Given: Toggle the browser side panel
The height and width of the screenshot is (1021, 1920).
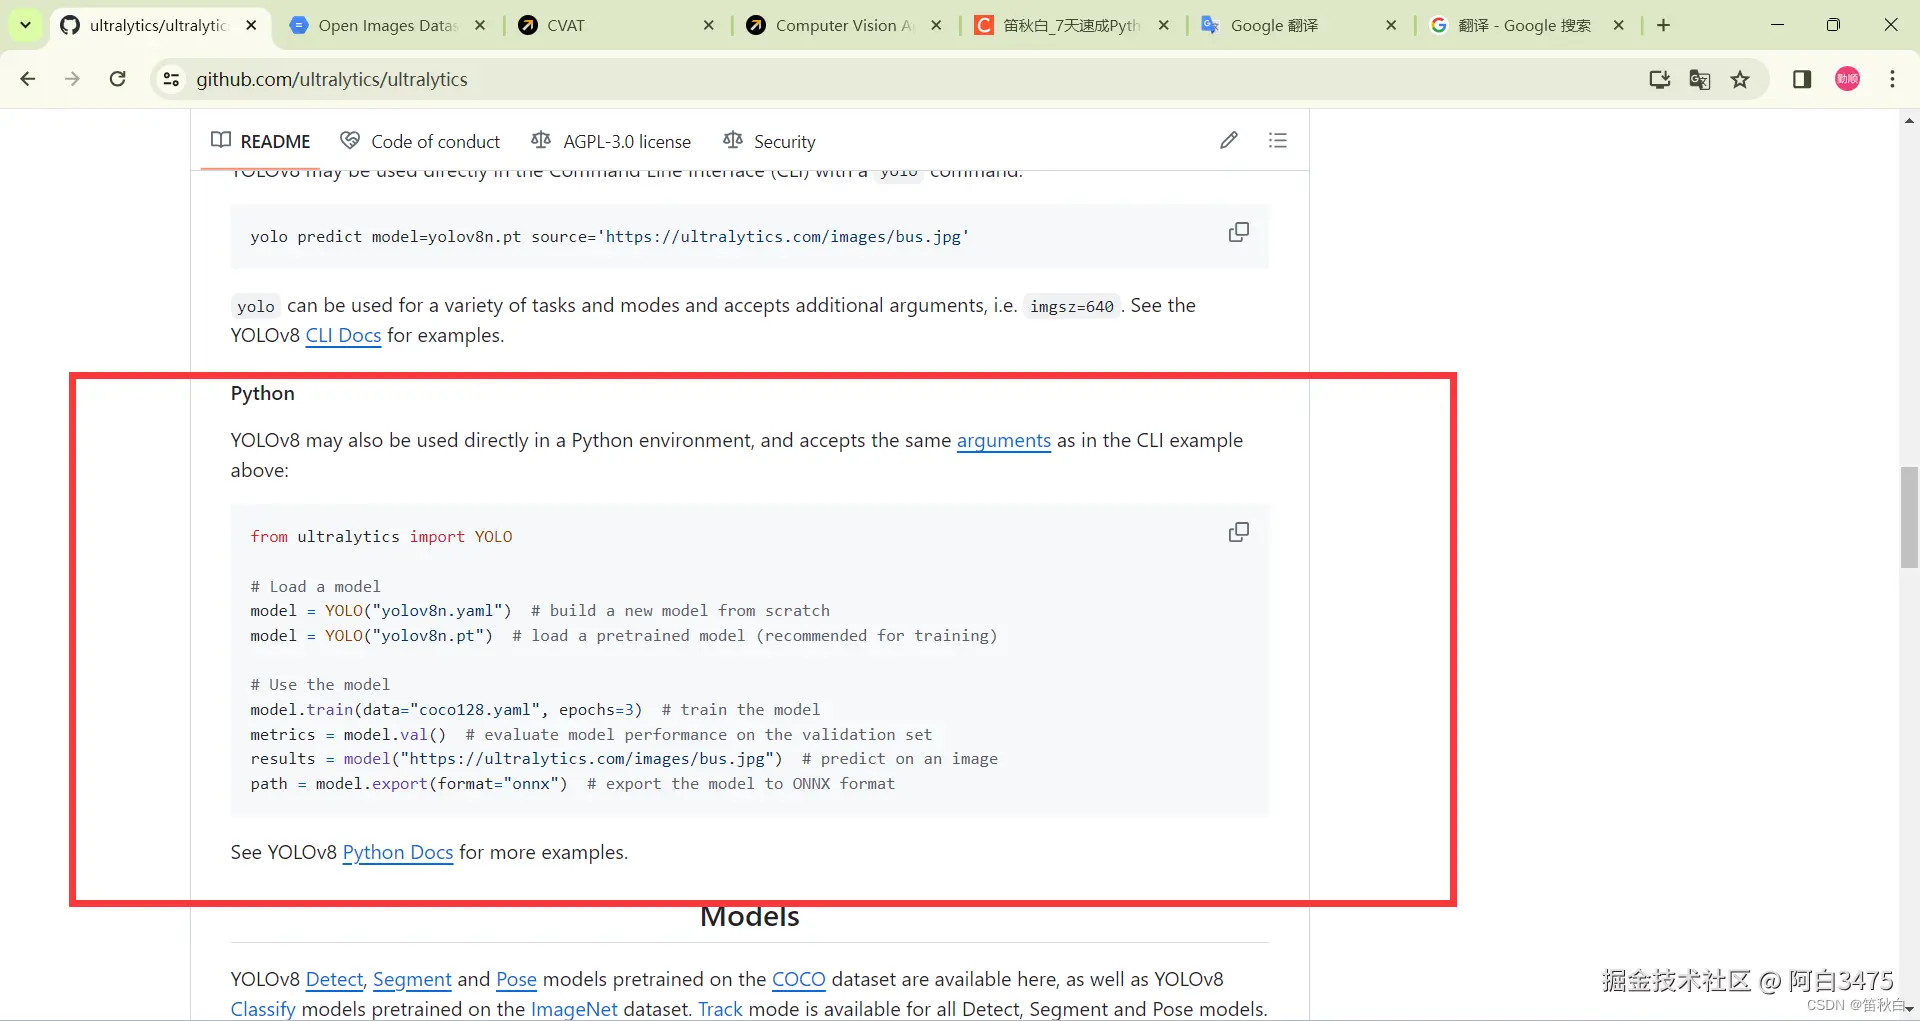Looking at the screenshot, I should 1802,79.
